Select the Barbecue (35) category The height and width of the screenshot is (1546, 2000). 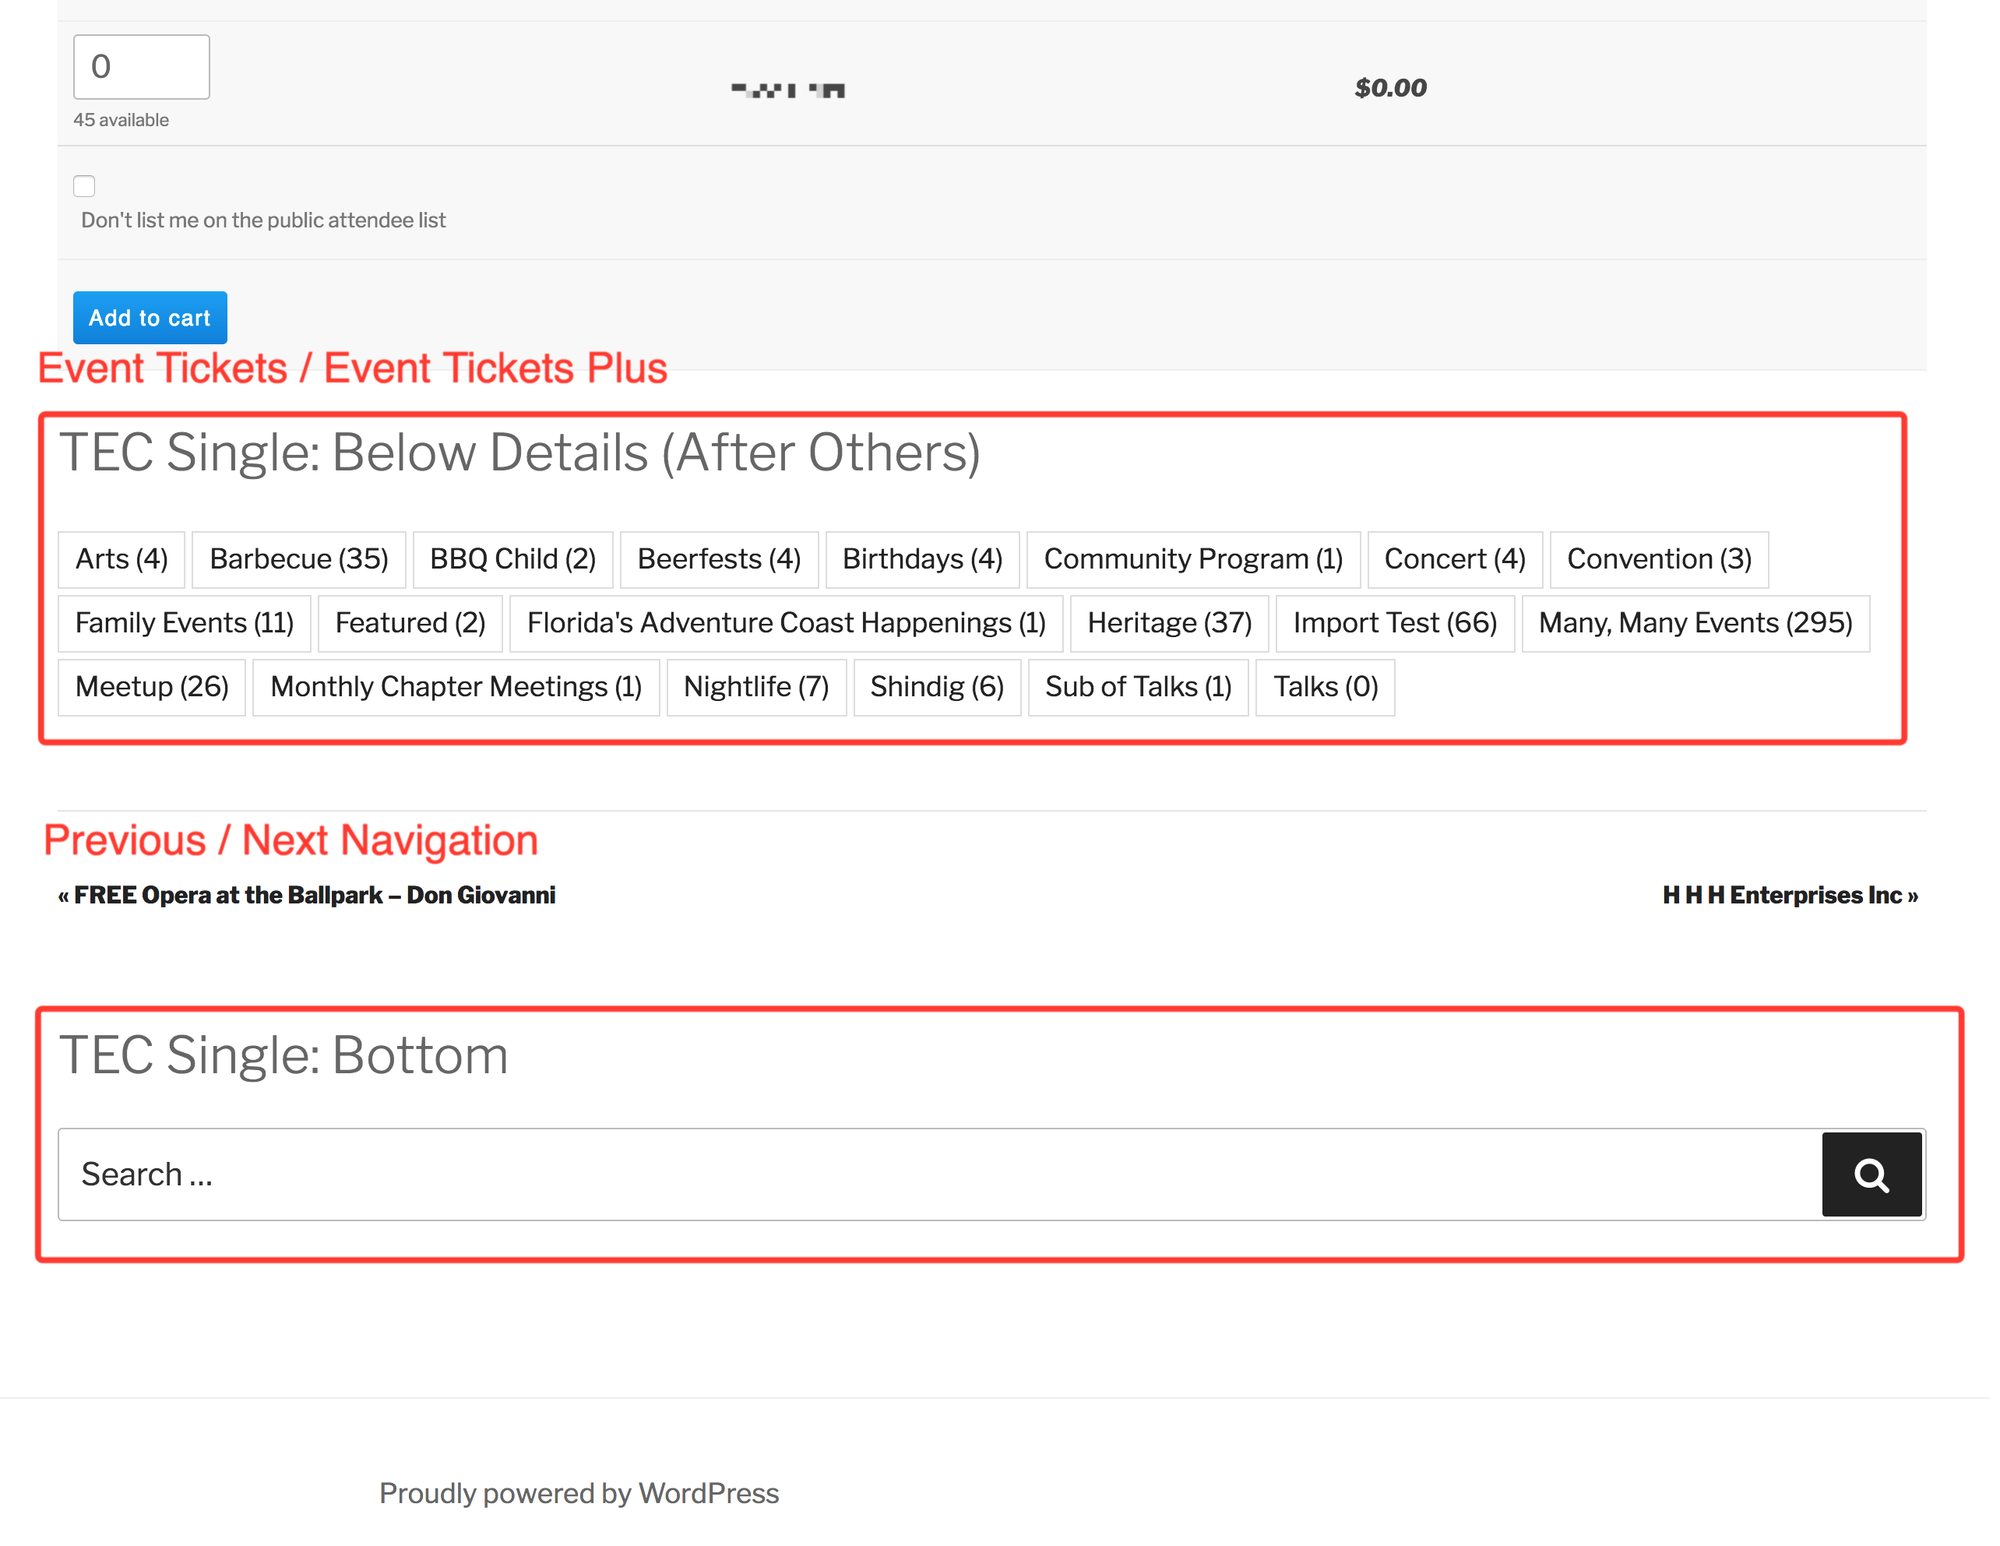pyautogui.click(x=299, y=559)
